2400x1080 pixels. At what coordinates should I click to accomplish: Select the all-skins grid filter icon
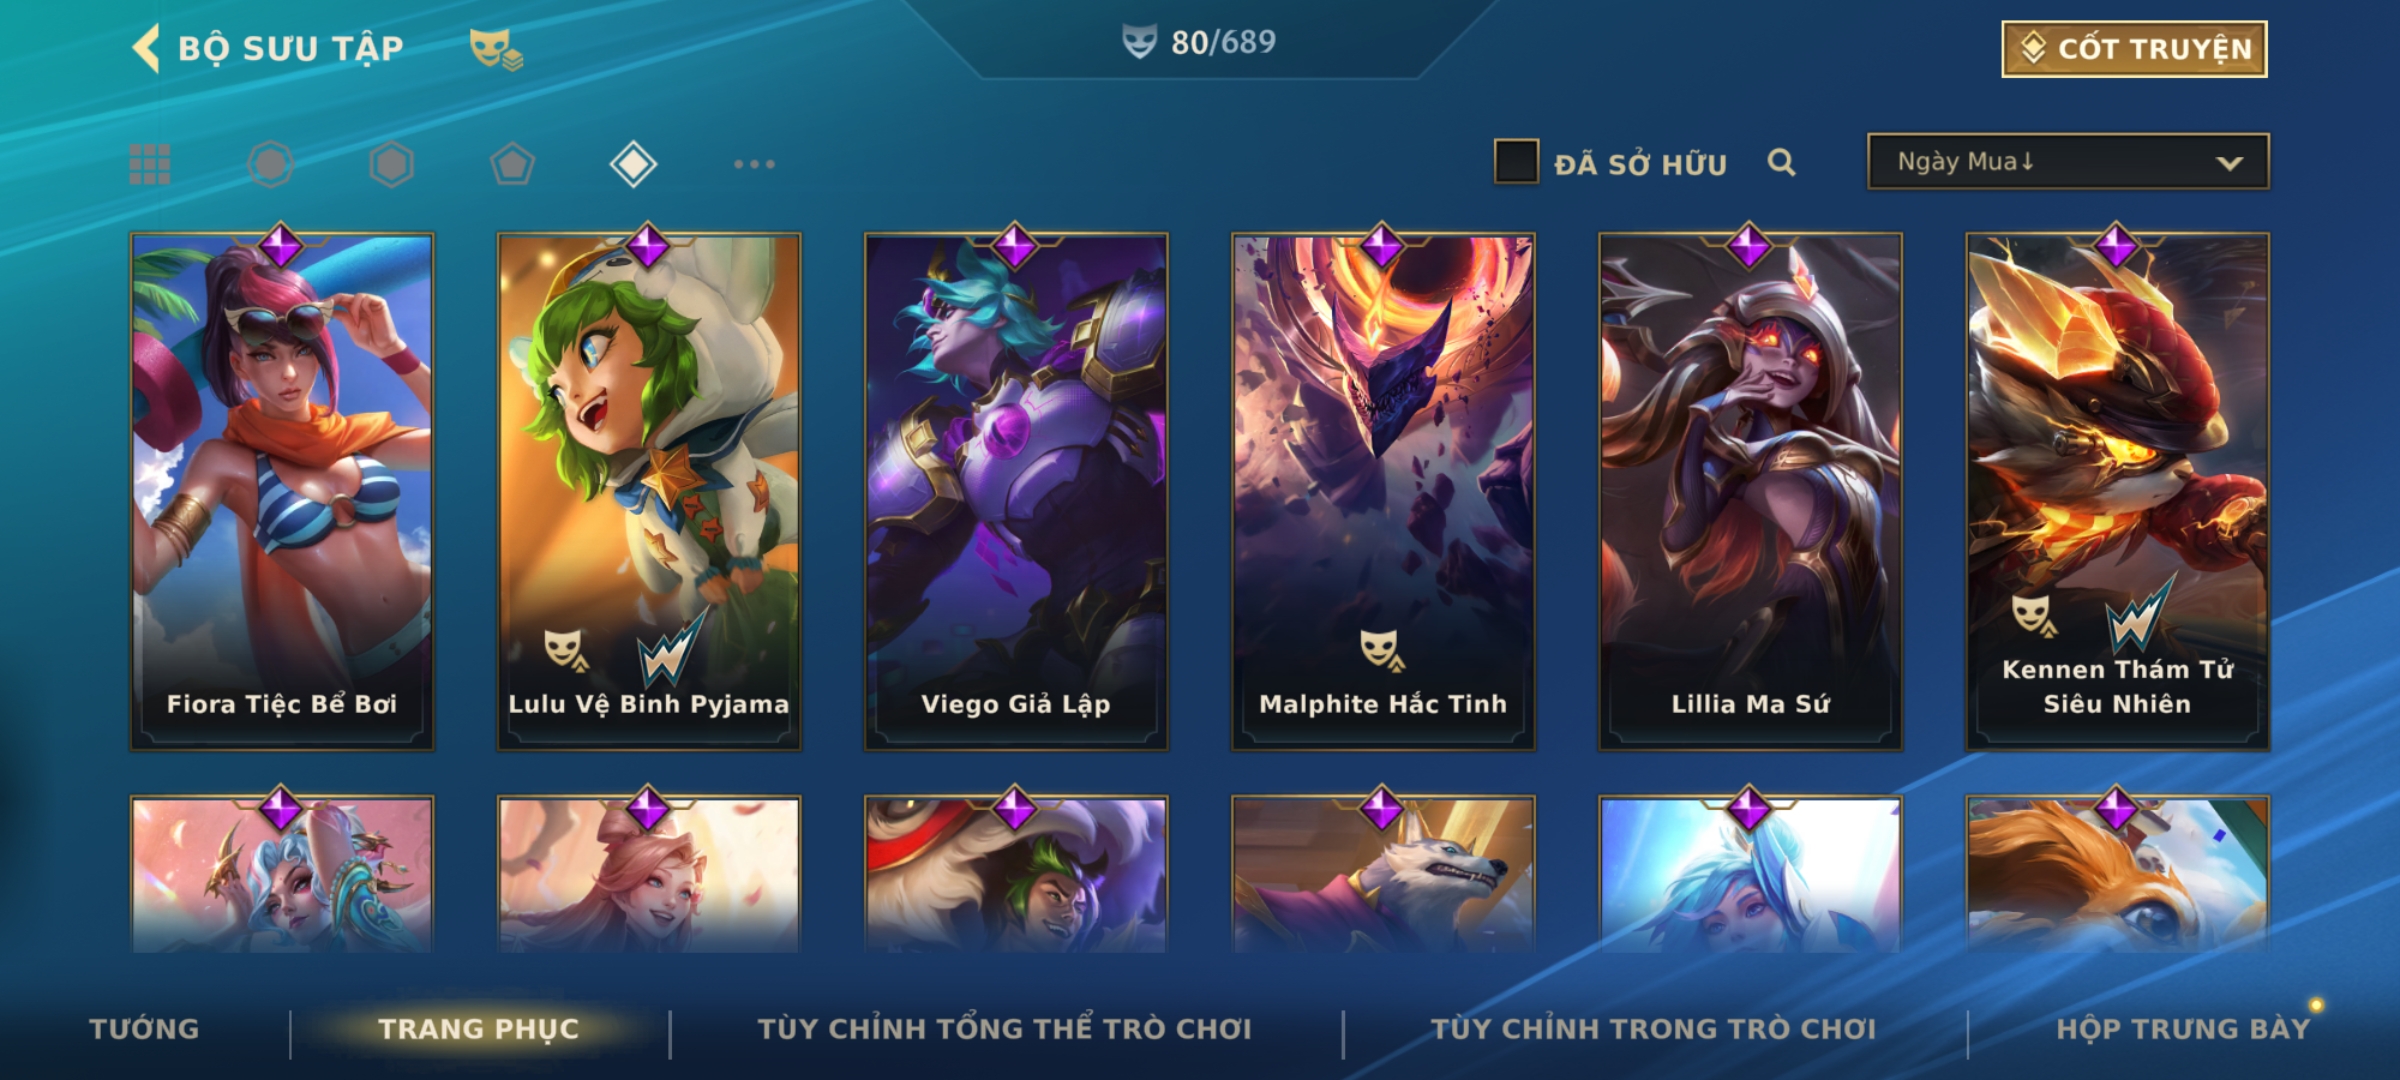[150, 164]
